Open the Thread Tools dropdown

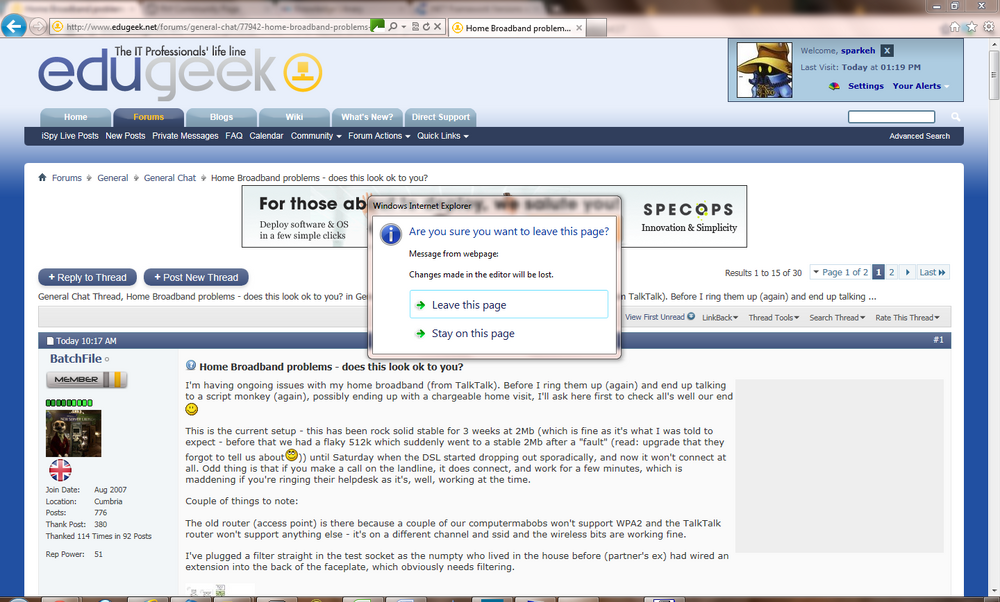[x=774, y=318]
